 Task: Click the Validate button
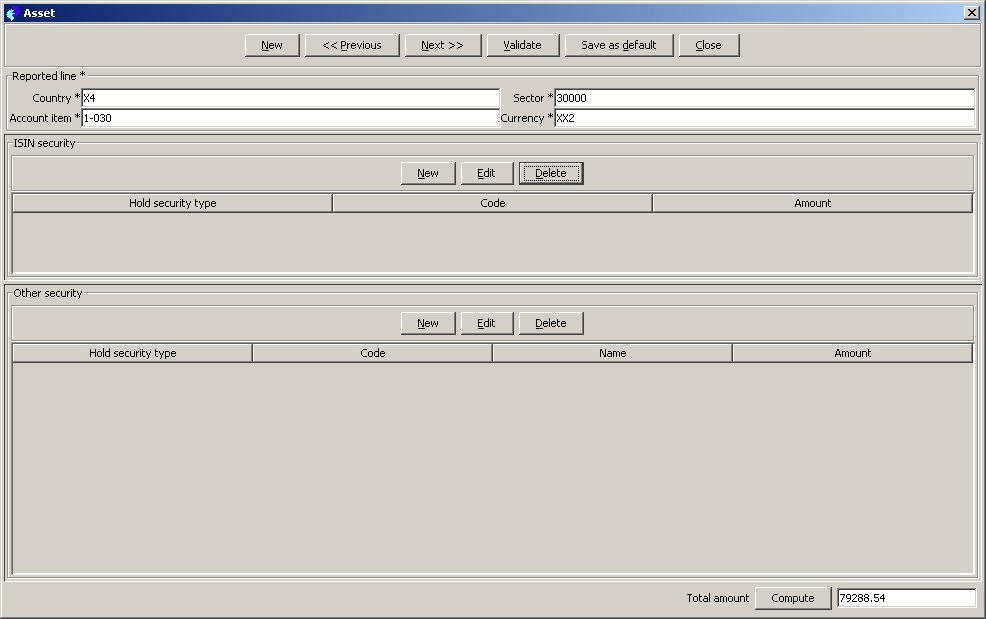point(522,45)
